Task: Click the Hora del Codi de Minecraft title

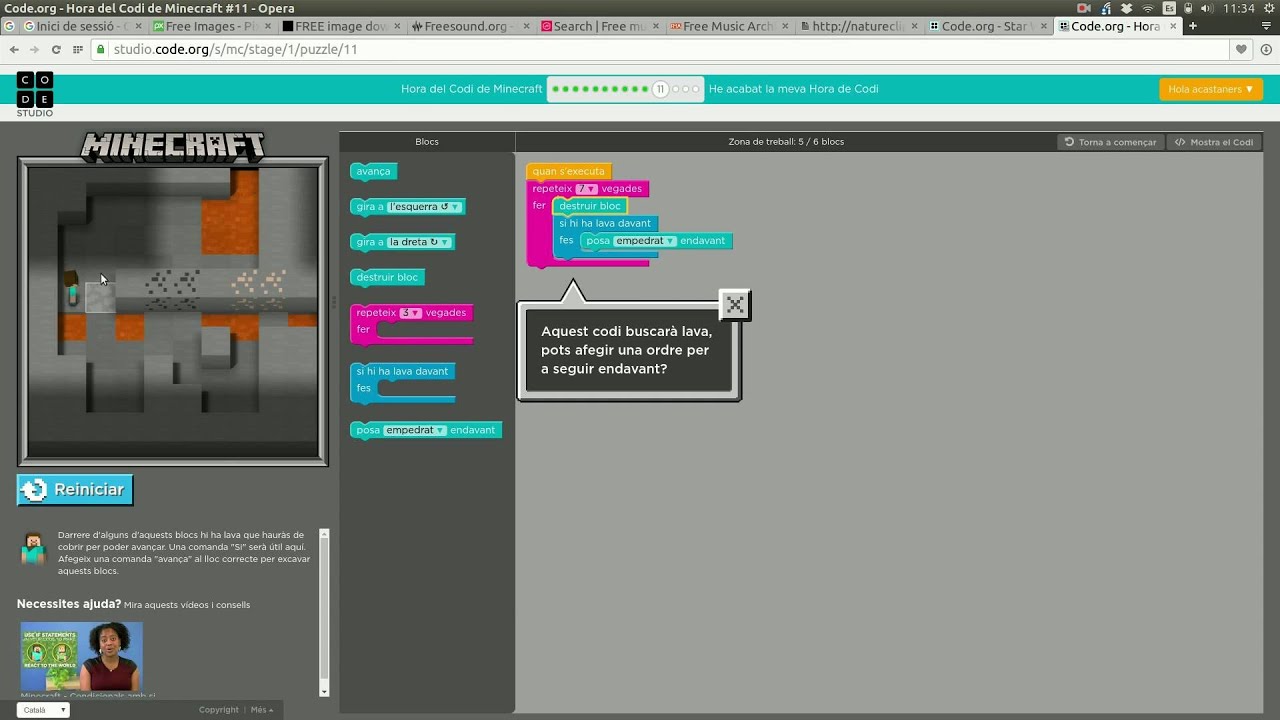Action: pos(472,89)
